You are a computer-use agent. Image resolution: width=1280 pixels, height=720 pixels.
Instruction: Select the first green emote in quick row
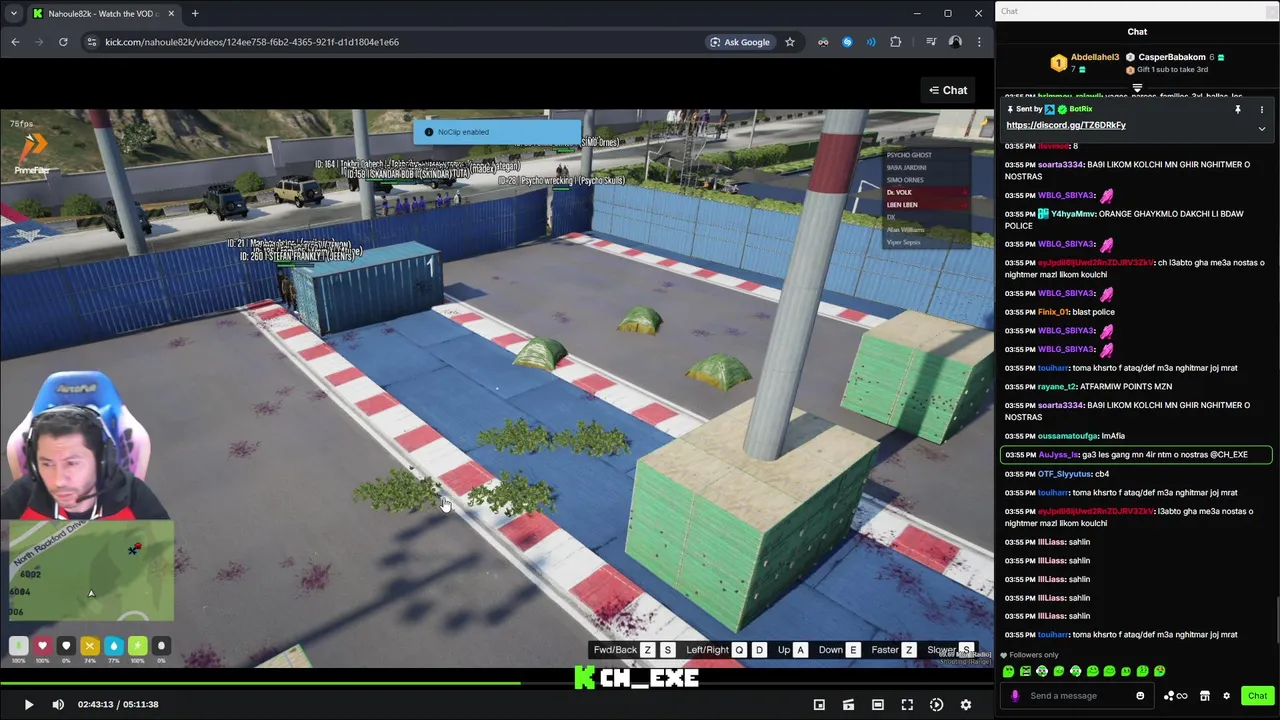(x=1008, y=672)
